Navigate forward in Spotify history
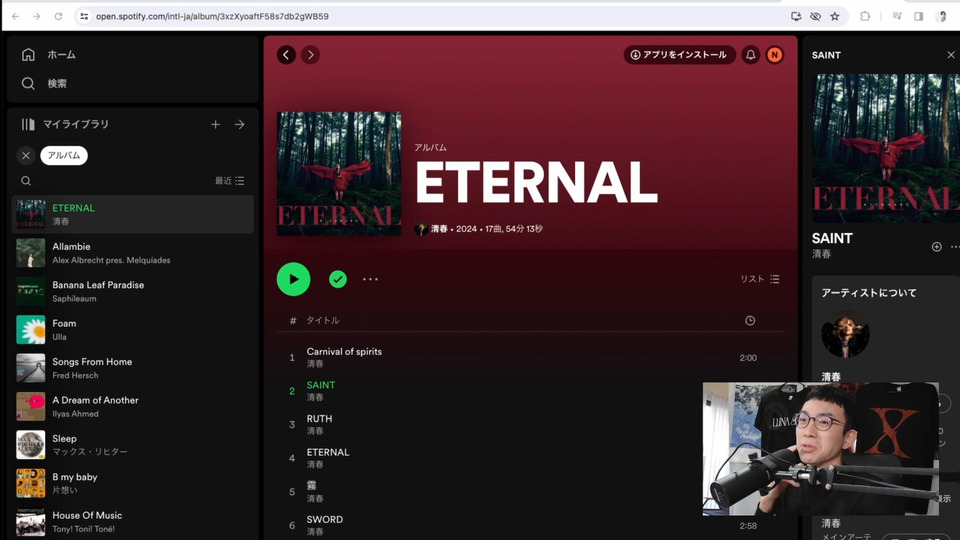The width and height of the screenshot is (960, 540). (310, 54)
